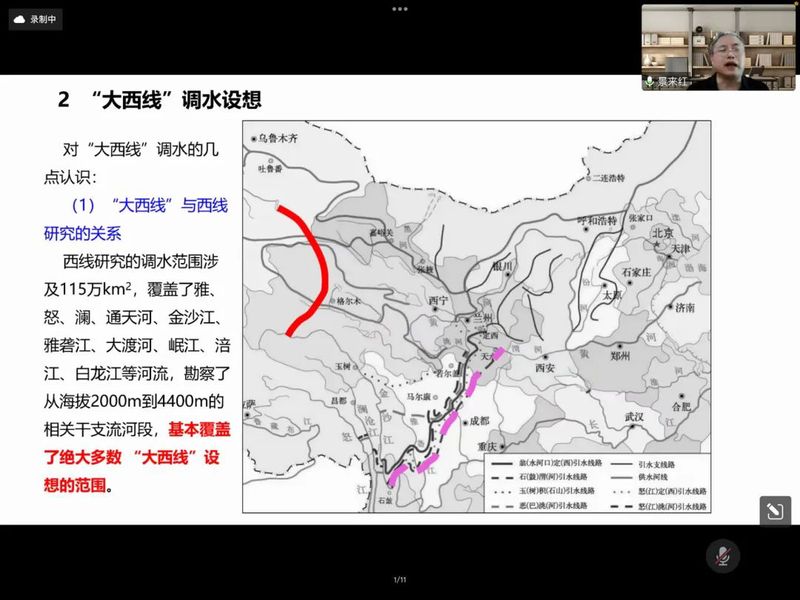This screenshot has width=800, height=600.
Task: Click the speaker's name label 景来红
Action: [x=670, y=82]
